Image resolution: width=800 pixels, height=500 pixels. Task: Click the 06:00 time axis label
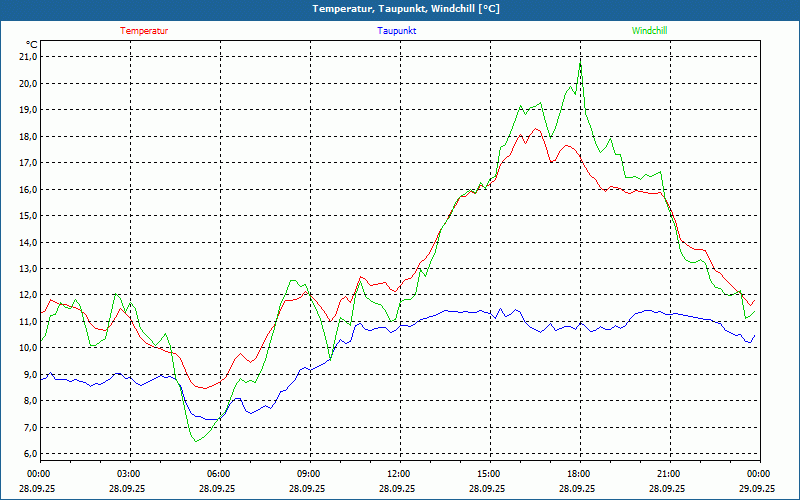point(219,474)
